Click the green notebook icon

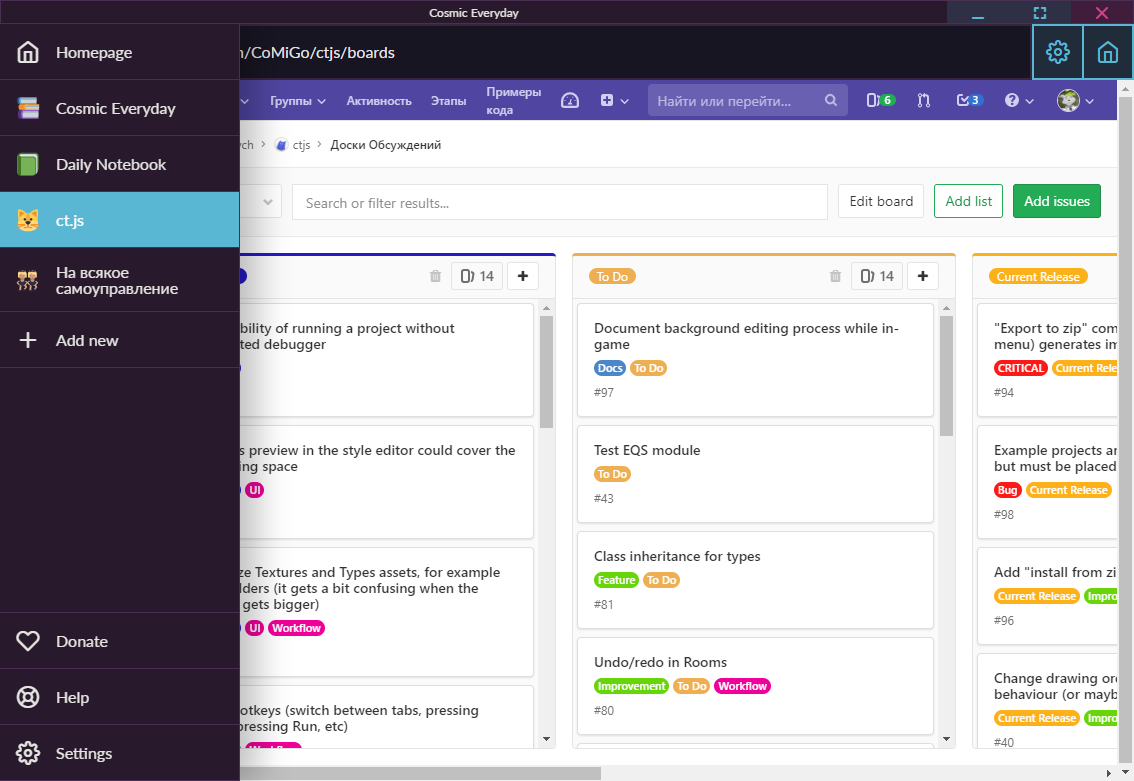click(x=27, y=164)
